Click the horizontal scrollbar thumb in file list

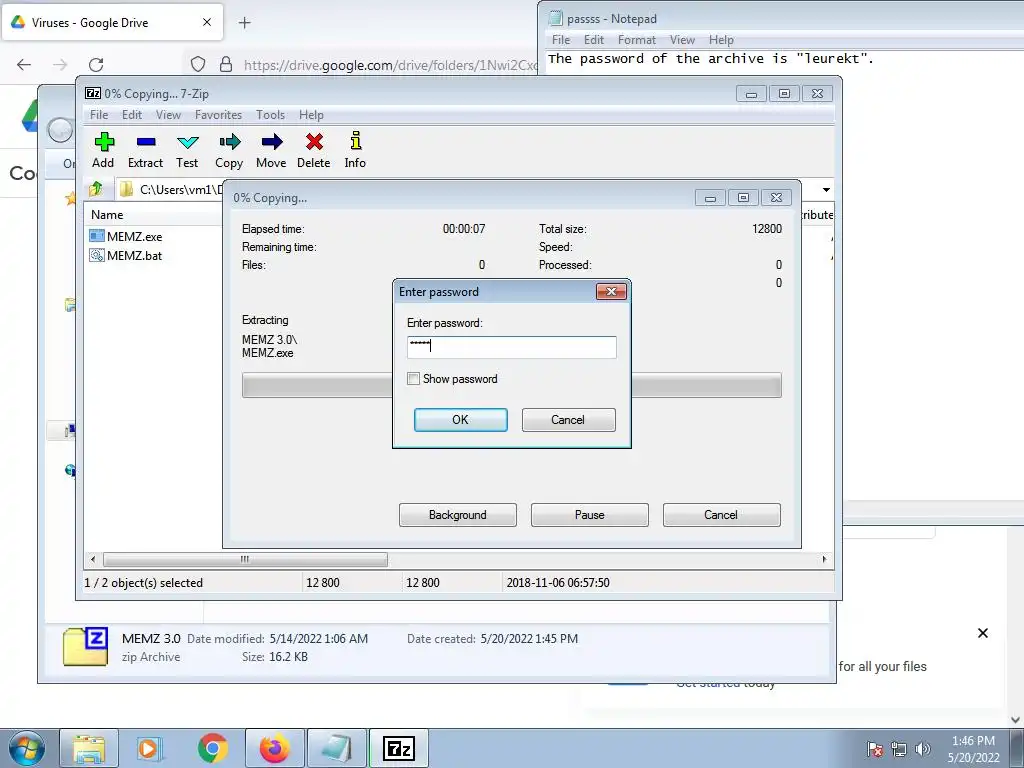tap(245, 559)
